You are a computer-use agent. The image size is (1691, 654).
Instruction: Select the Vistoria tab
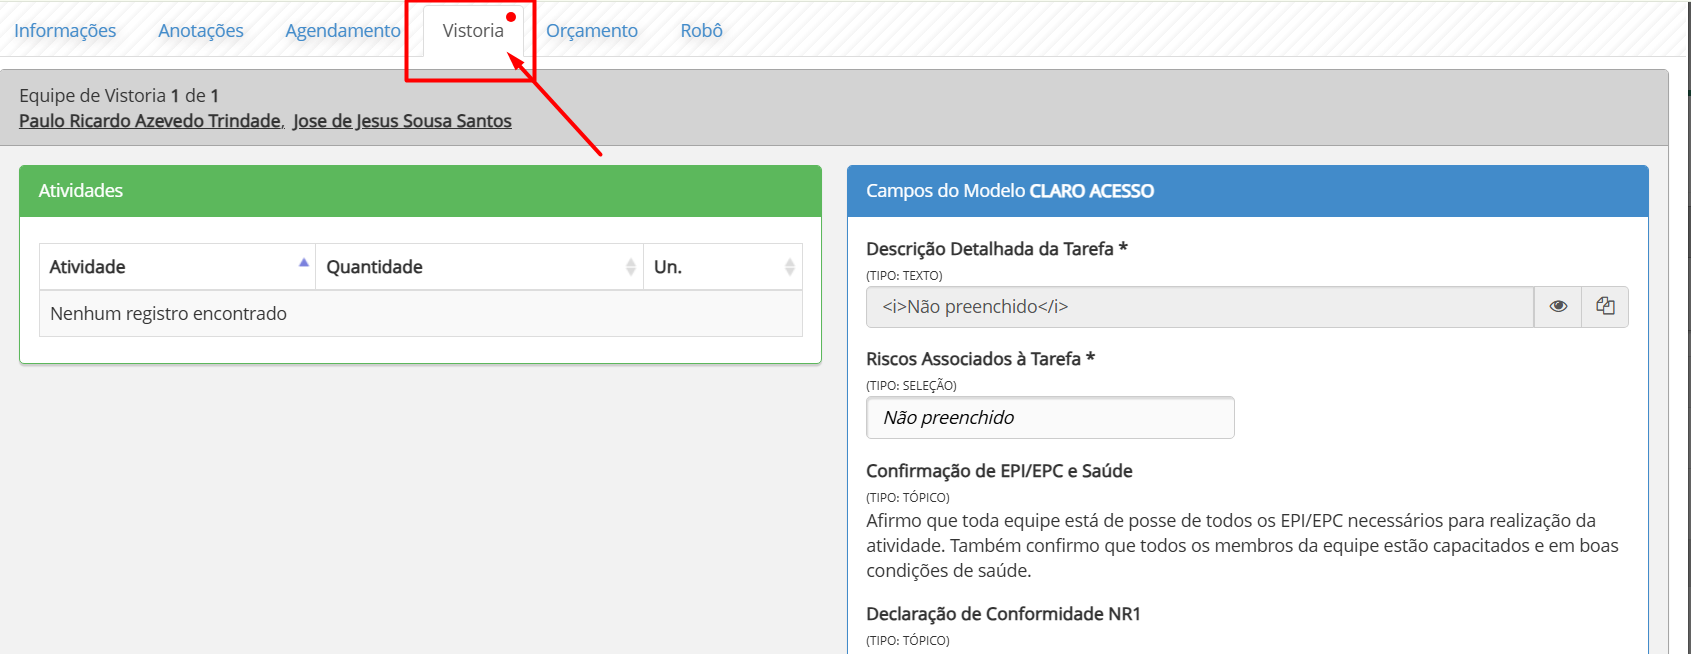(473, 31)
